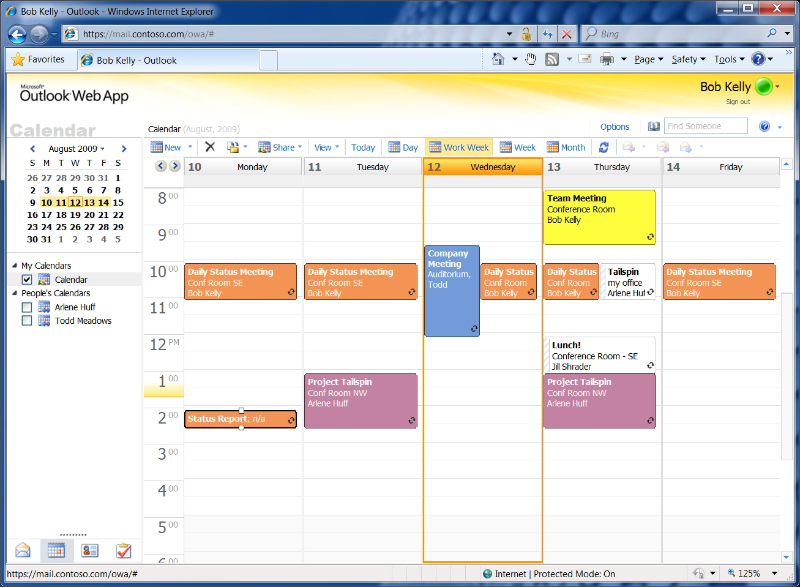Create a New calendar item
Viewport: 800px width, 587px height.
pyautogui.click(x=166, y=147)
